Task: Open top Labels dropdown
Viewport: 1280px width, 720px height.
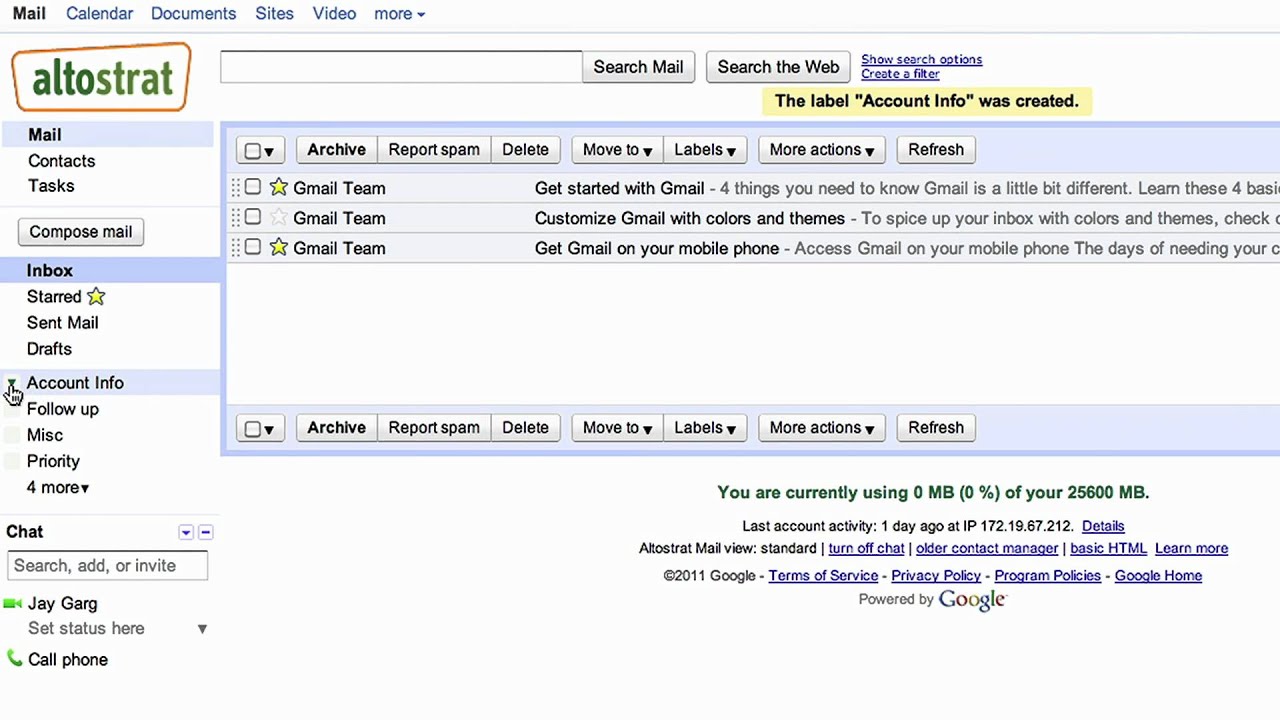Action: click(x=704, y=150)
